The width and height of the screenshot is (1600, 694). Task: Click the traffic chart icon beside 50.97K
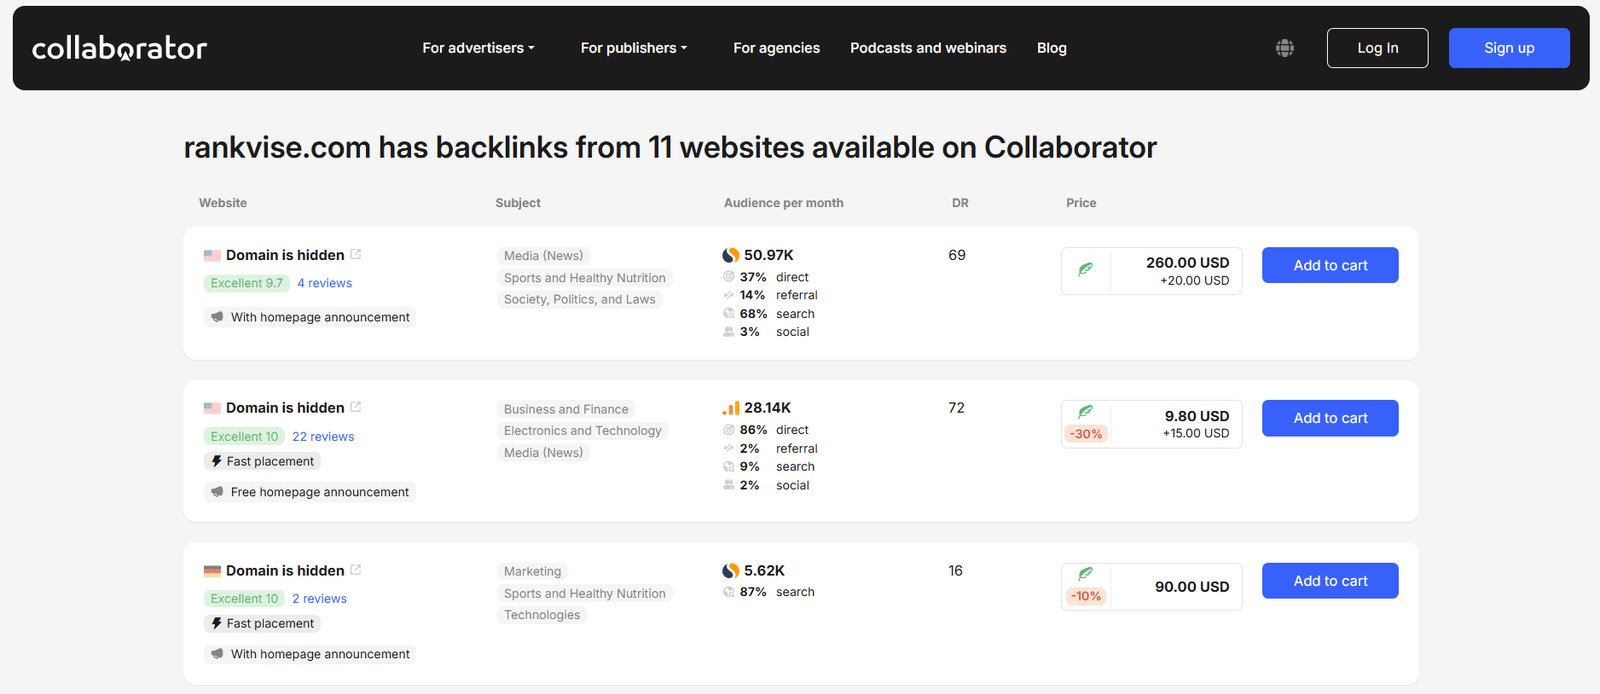pos(731,255)
